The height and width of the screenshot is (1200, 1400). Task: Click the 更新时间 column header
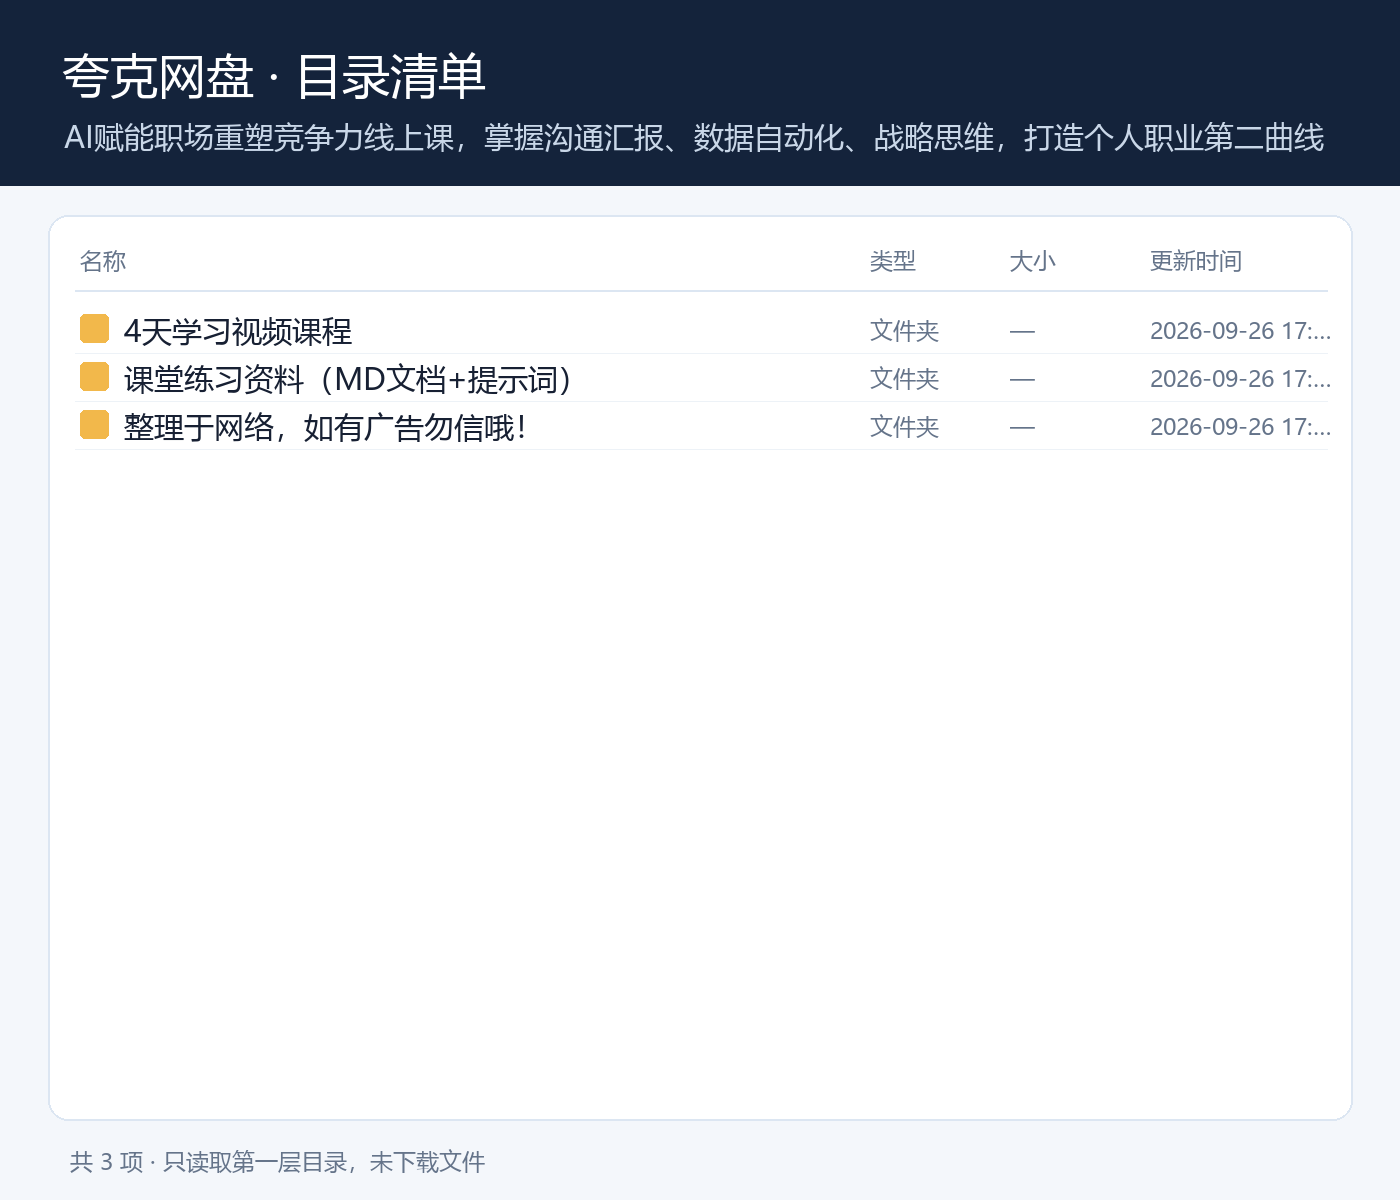[1196, 261]
